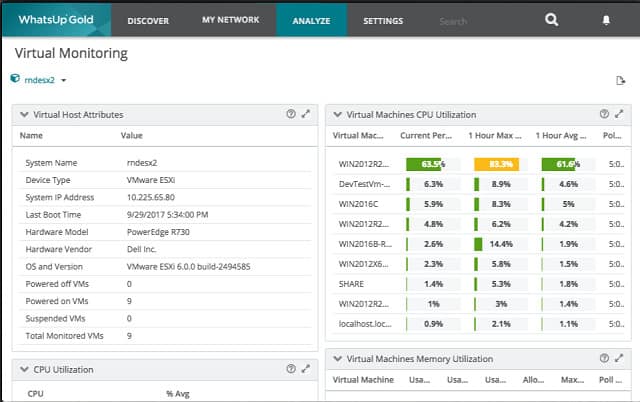Viewport: 640px width, 402px height.
Task: Click into the Search field
Action: pyautogui.click(x=453, y=21)
